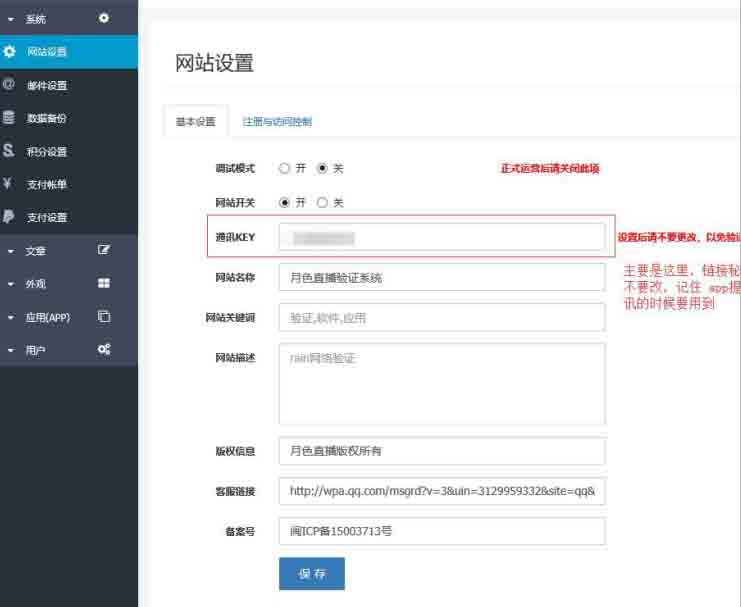
Task: Collapse the 系统 sidebar section
Action: 30,19
